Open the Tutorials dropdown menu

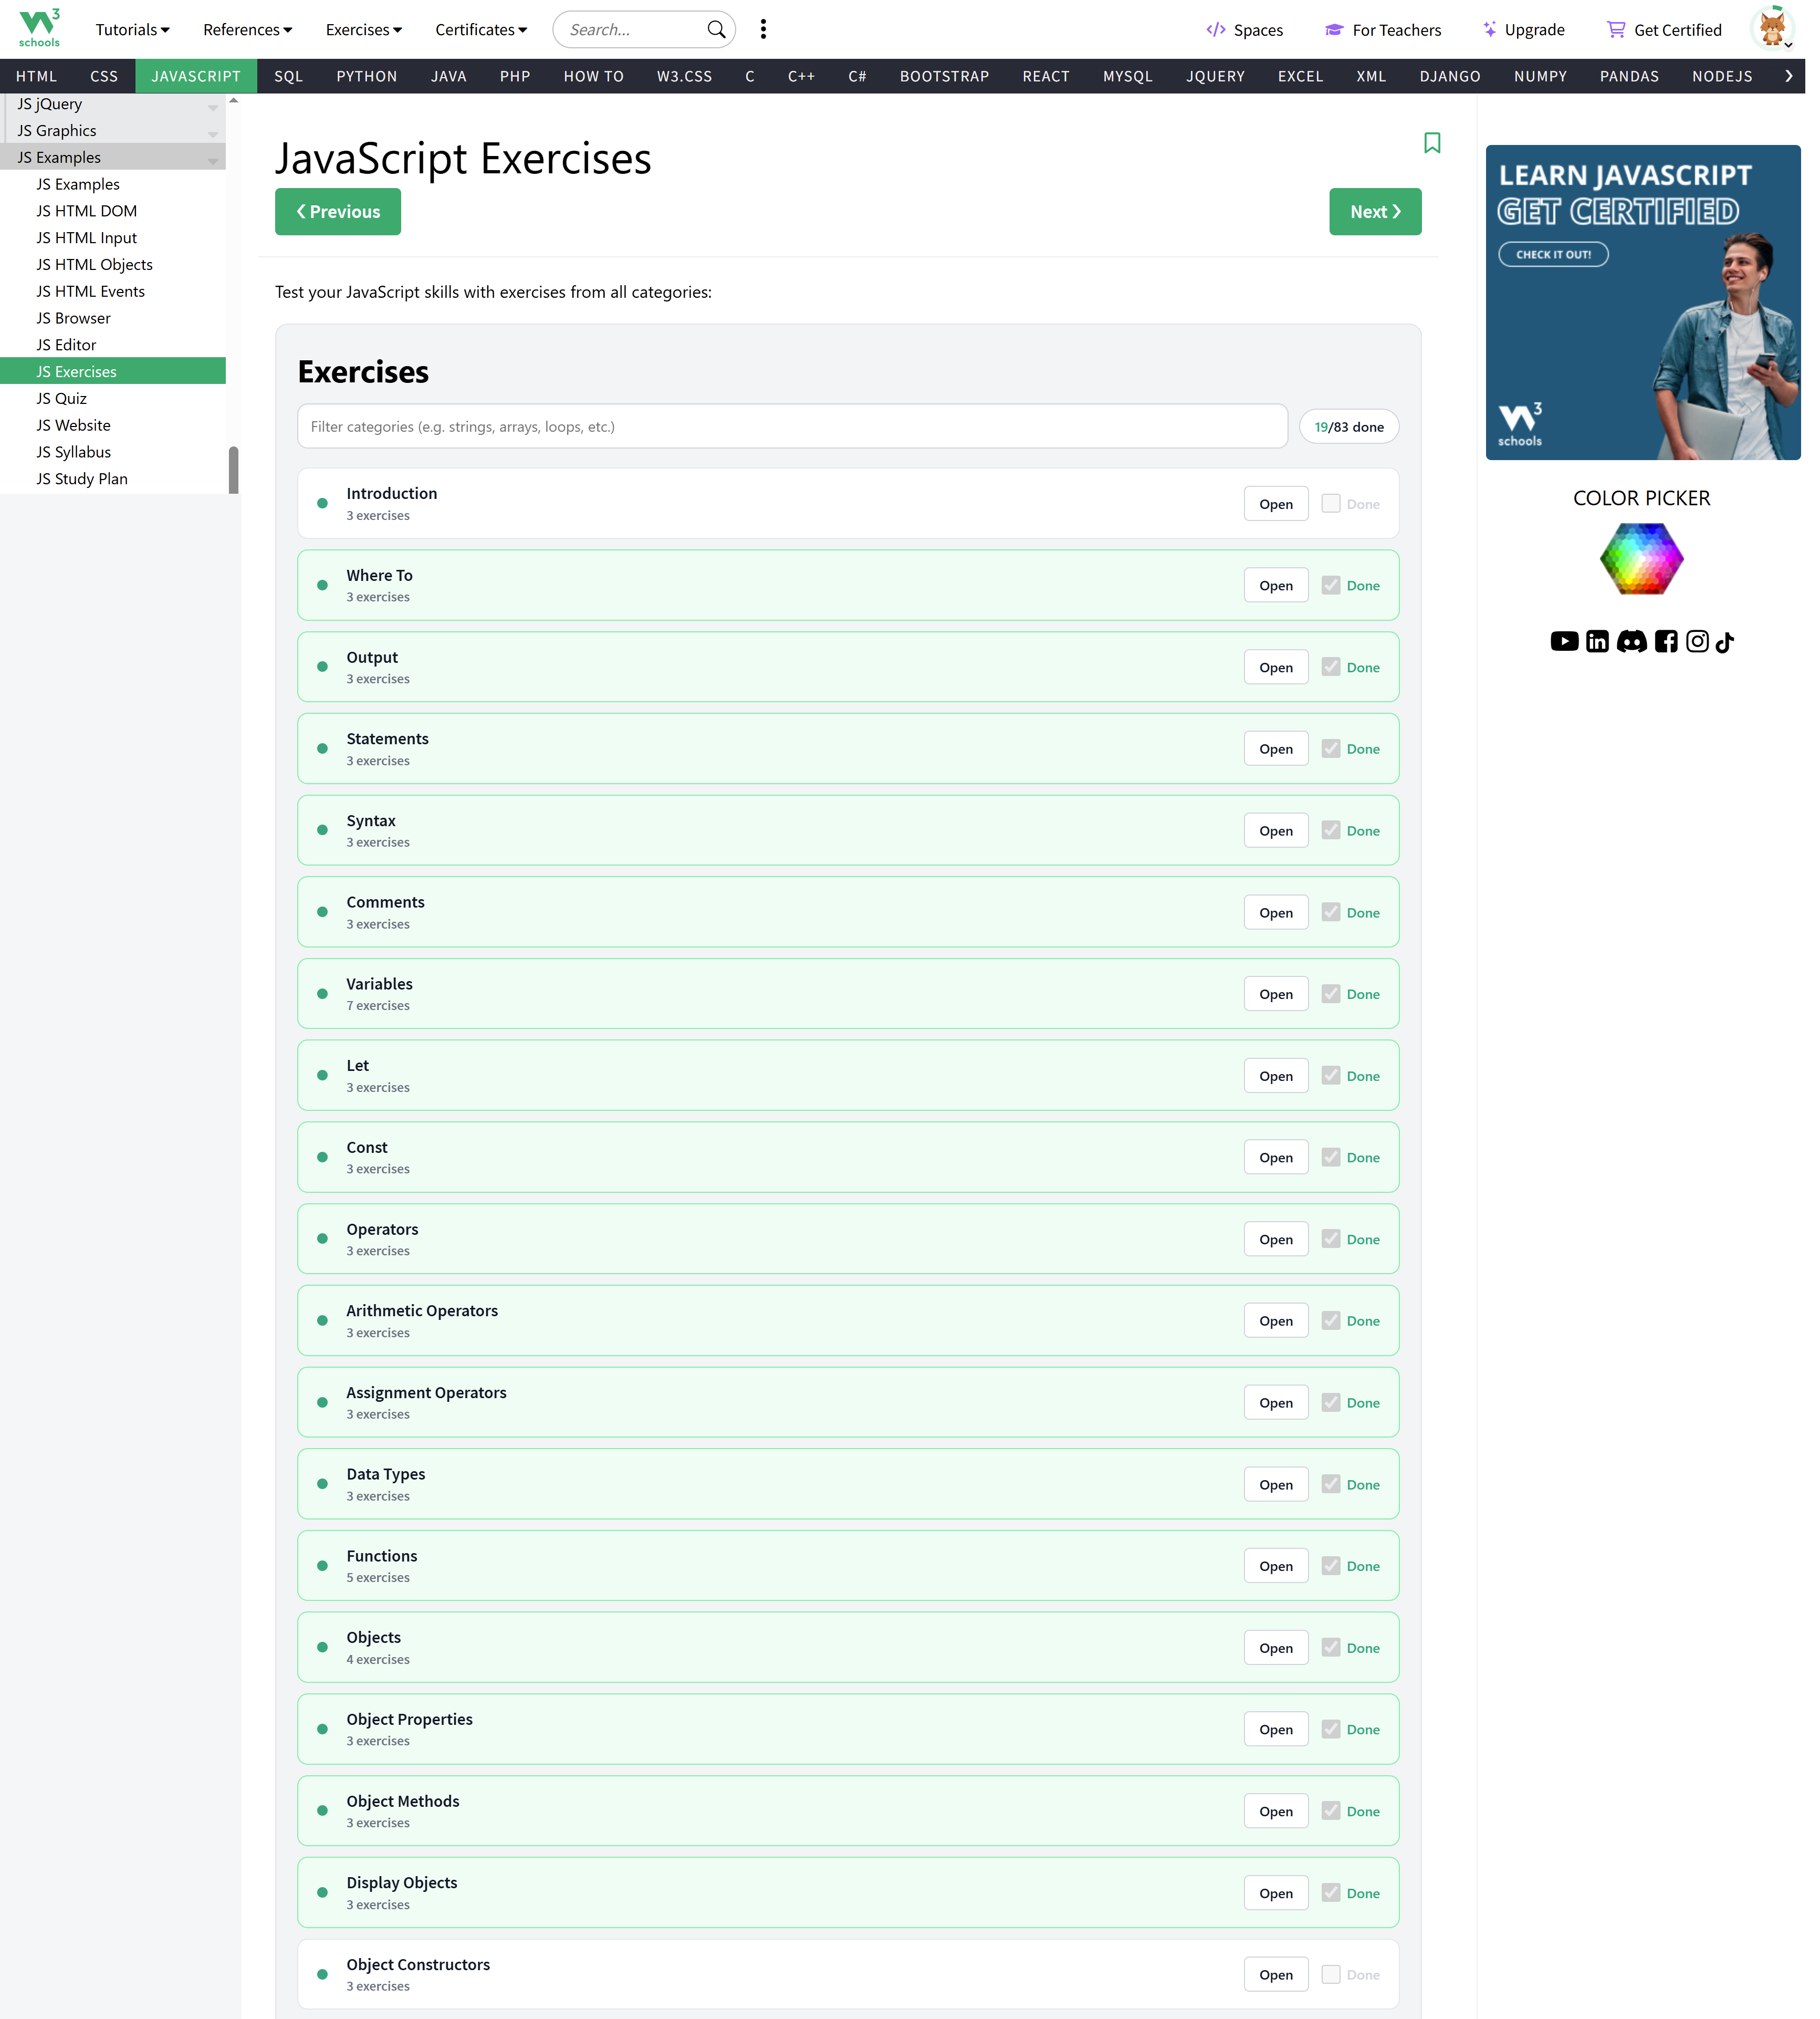[132, 29]
